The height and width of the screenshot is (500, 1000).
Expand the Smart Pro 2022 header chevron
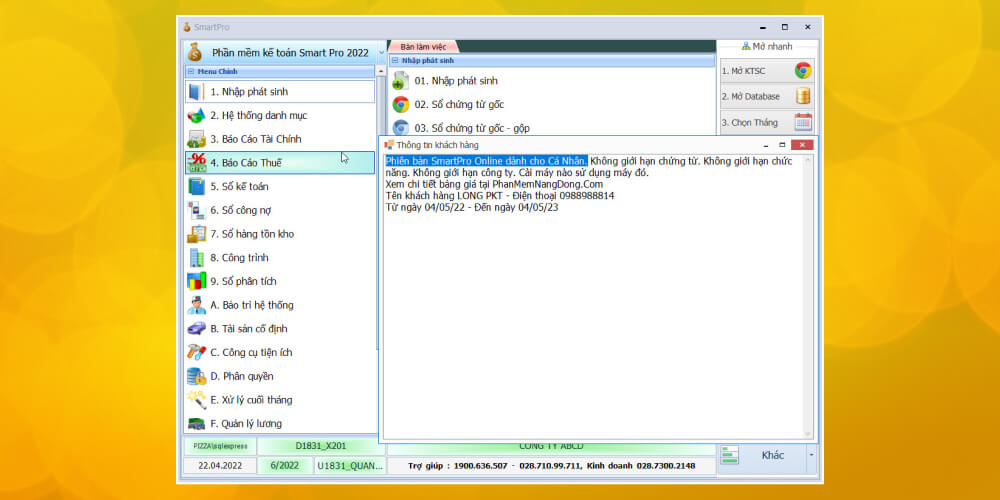point(381,52)
